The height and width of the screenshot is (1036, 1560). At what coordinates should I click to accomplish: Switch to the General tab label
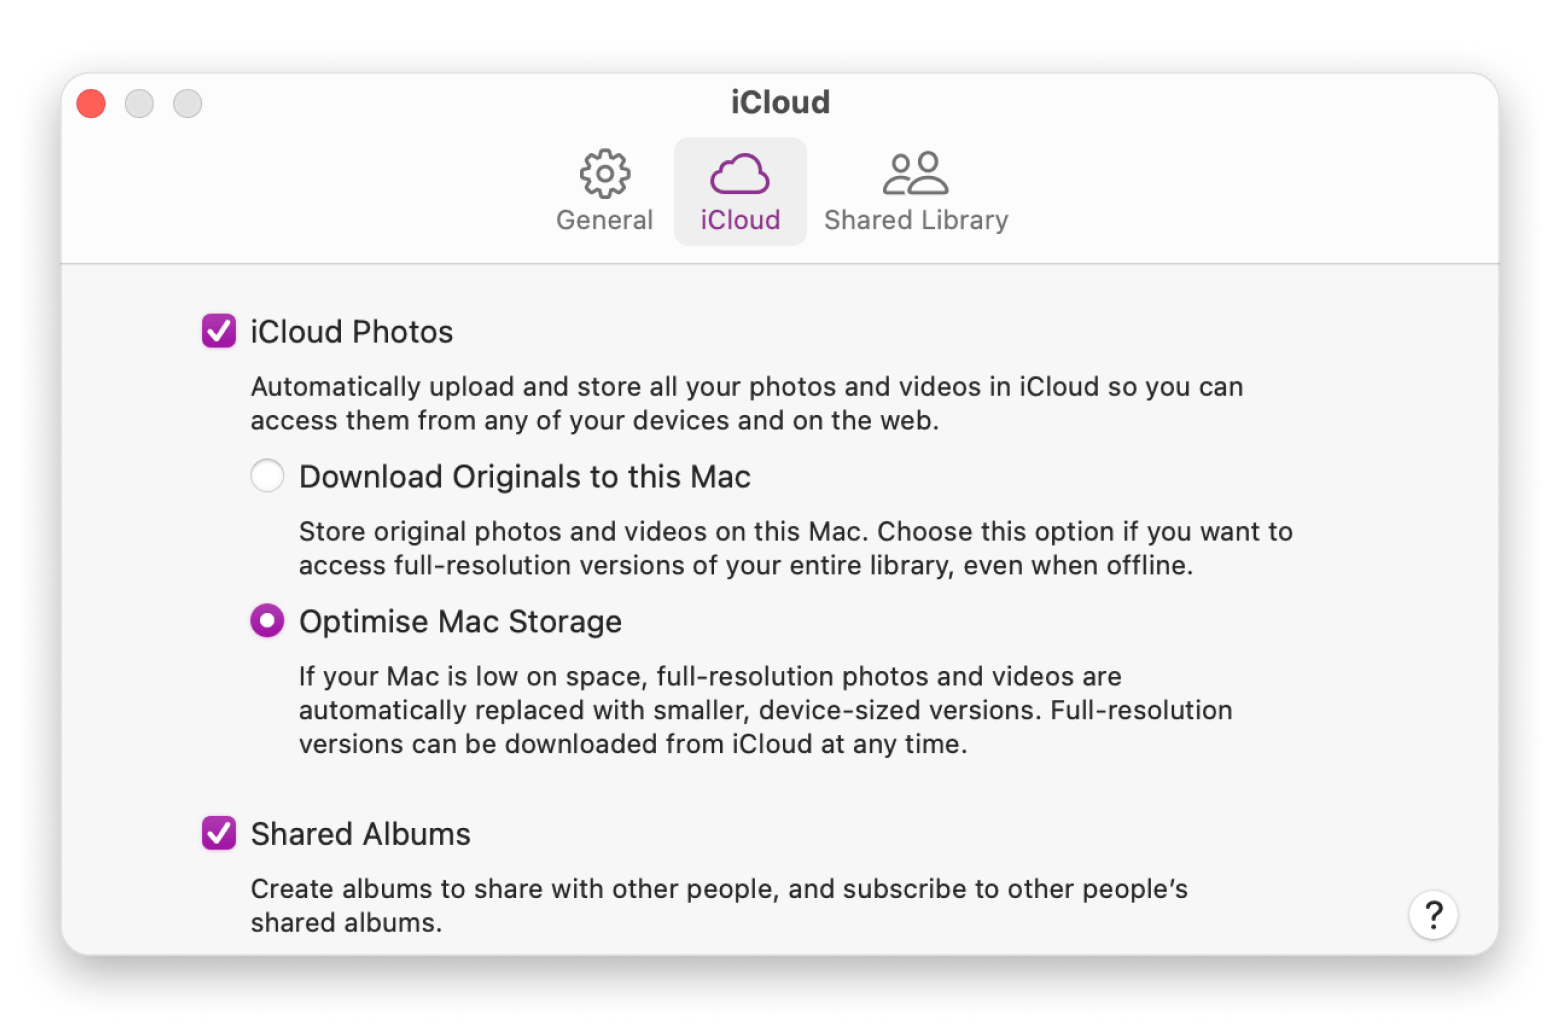[x=604, y=220]
